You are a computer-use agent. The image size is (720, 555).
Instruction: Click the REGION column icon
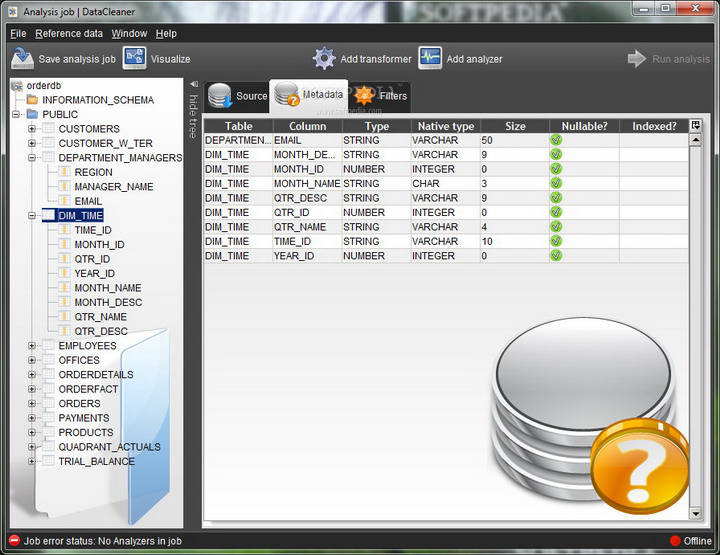click(64, 172)
